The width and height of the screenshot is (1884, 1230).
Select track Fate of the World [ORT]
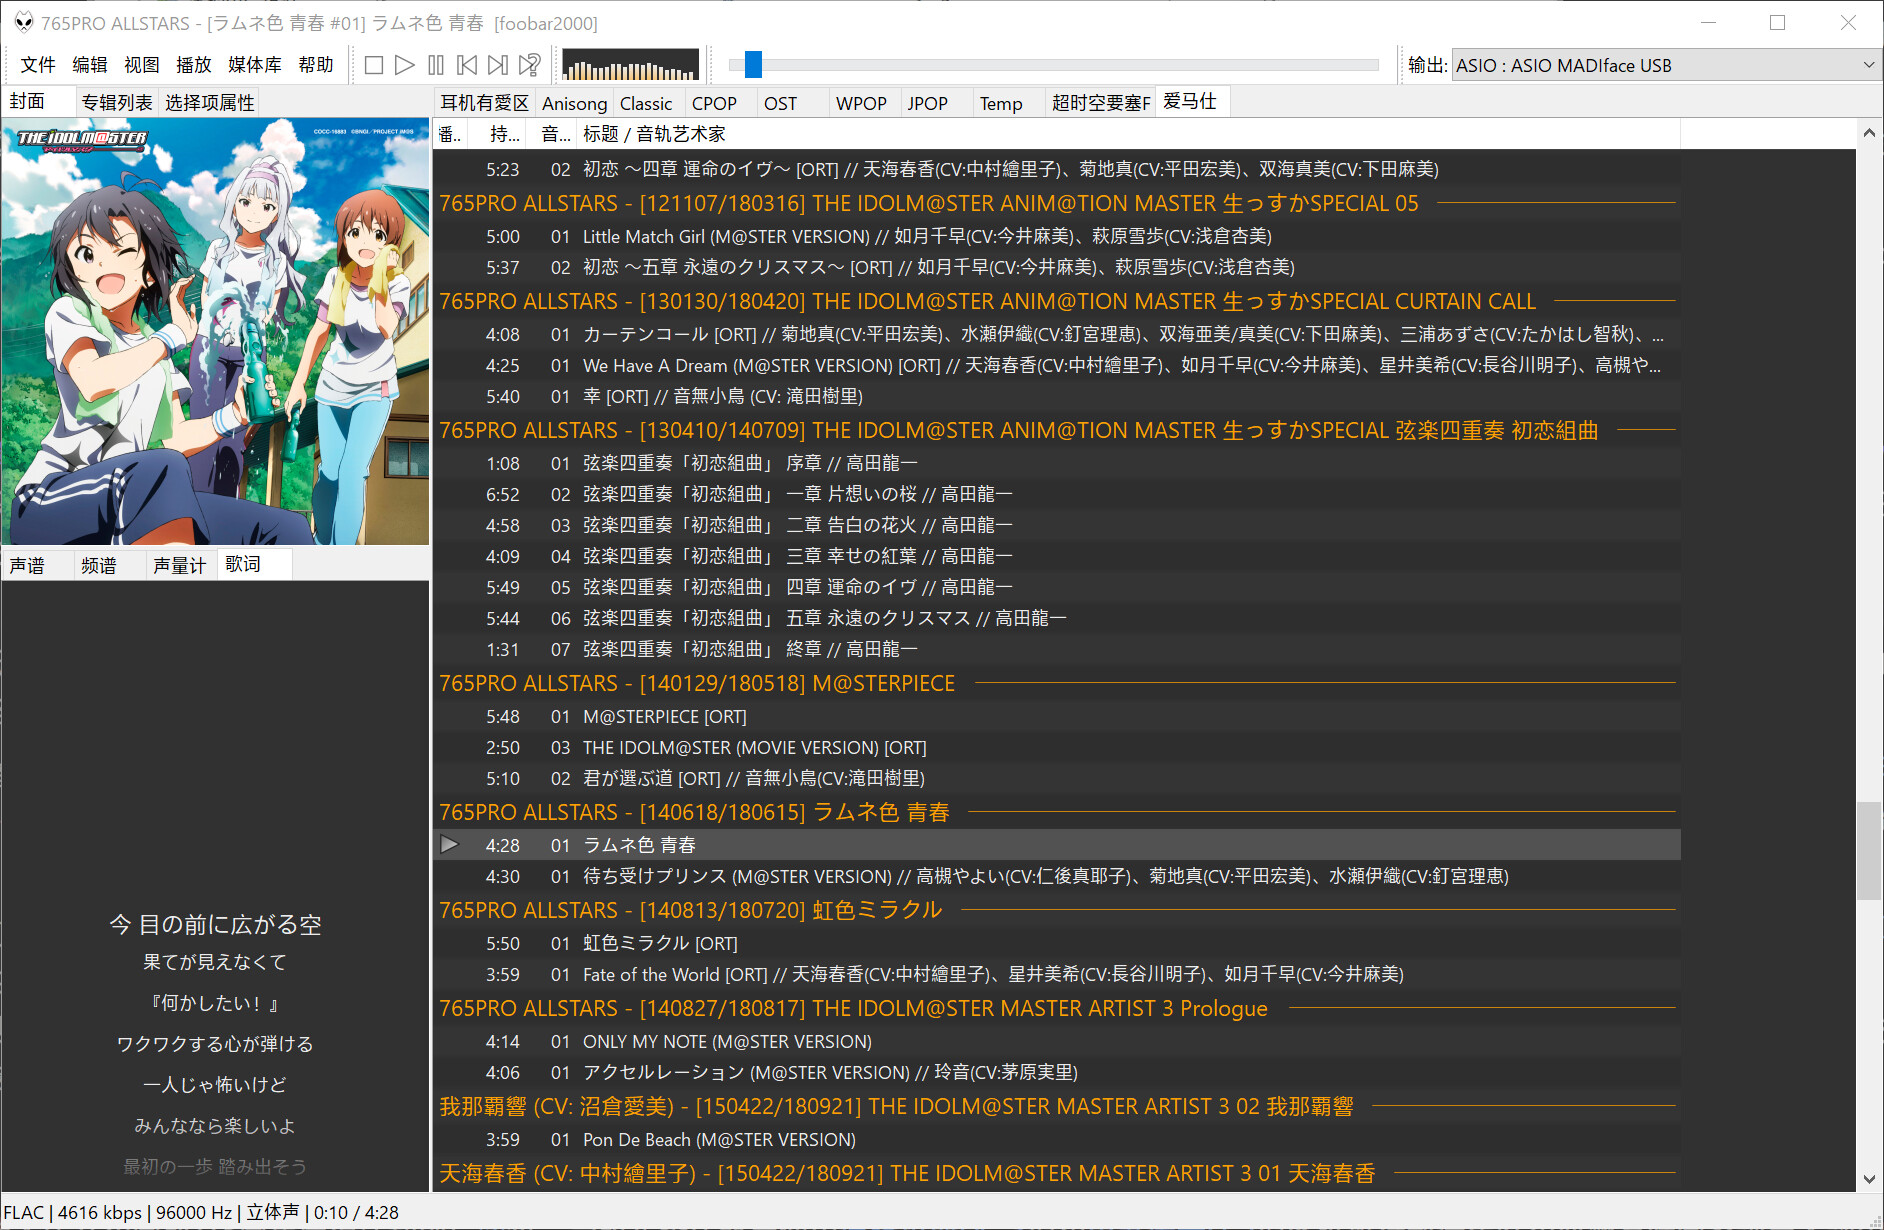pyautogui.click(x=1057, y=974)
